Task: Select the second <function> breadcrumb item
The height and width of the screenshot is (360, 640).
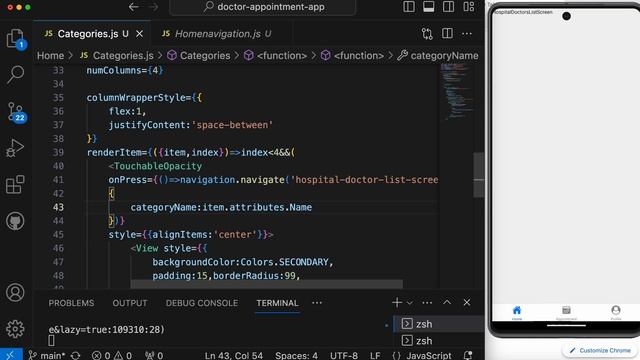Action: click(353, 56)
